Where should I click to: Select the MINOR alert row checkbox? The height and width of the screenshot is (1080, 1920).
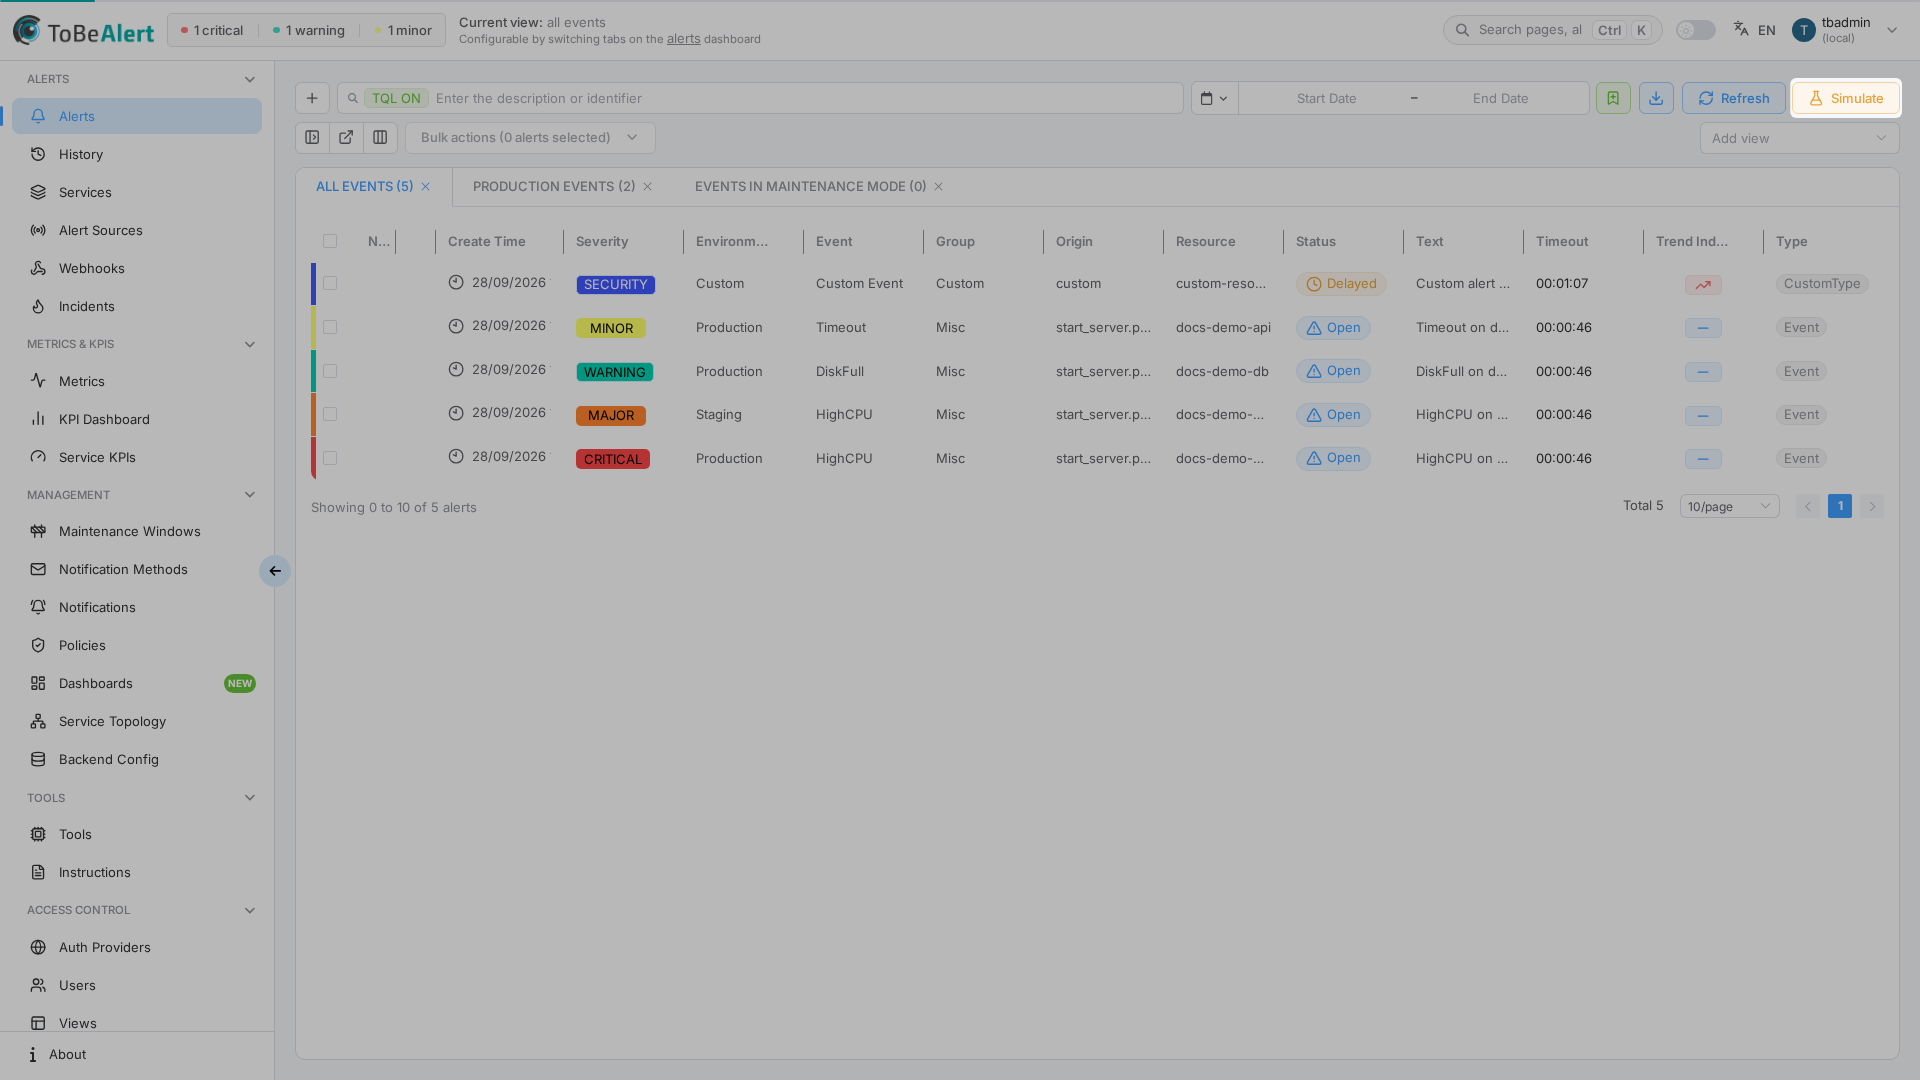tap(330, 327)
